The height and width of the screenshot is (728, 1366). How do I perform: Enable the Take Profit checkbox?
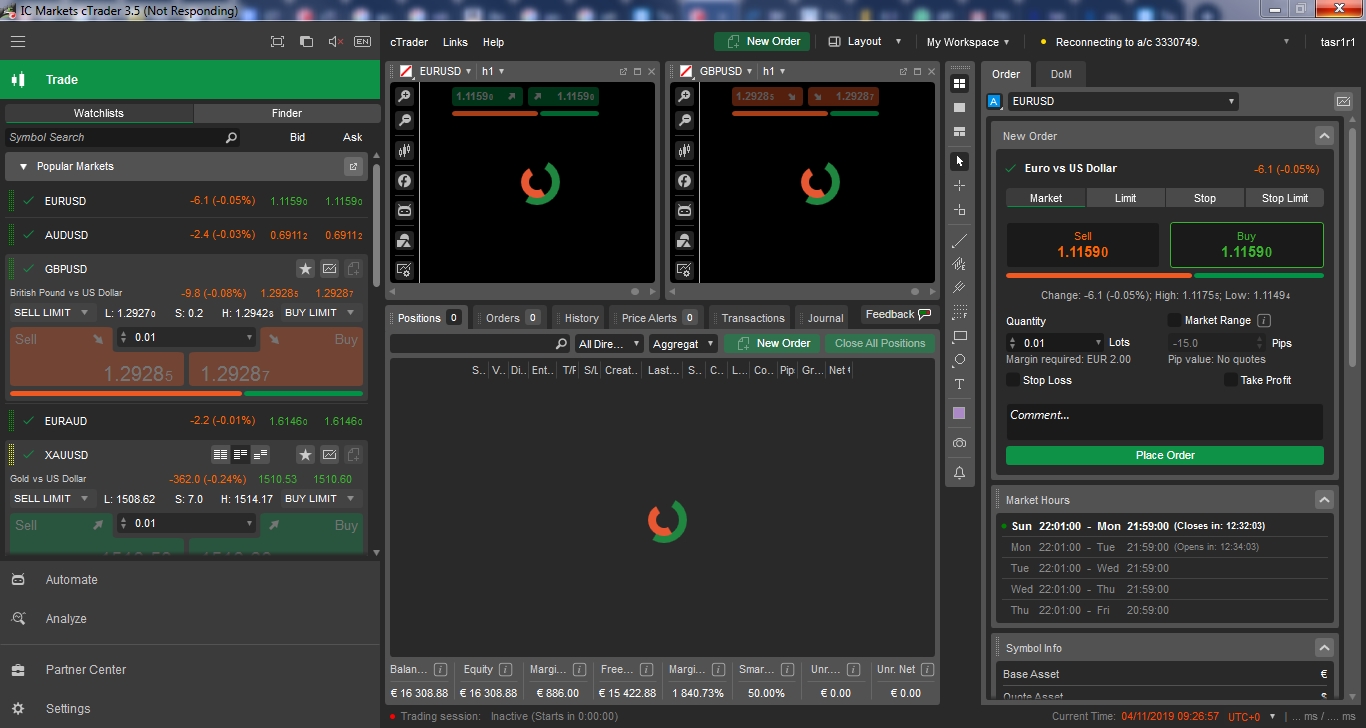(x=1231, y=380)
